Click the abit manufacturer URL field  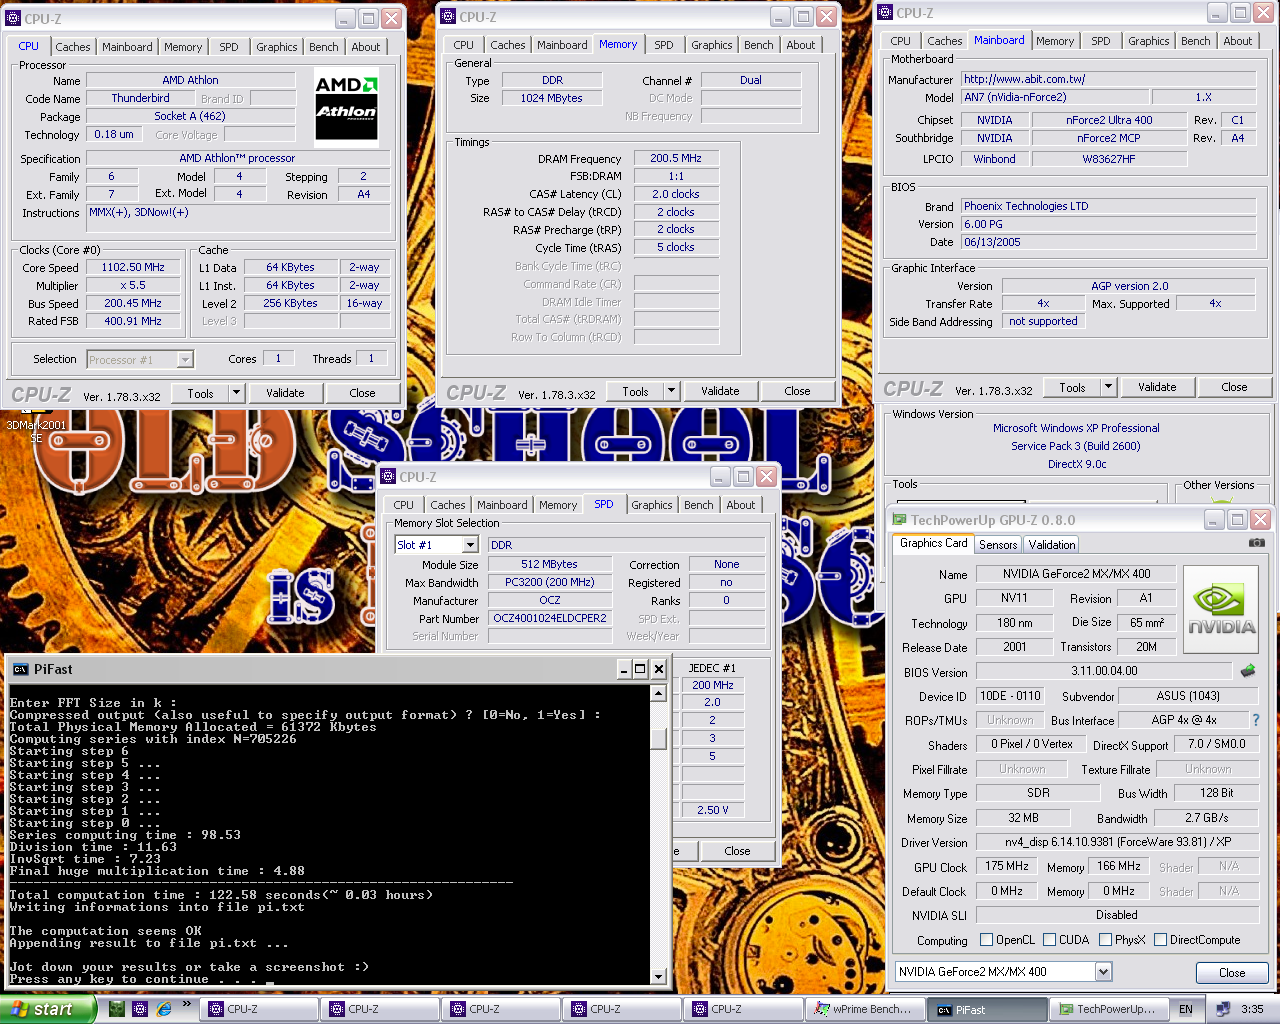(x=1108, y=79)
